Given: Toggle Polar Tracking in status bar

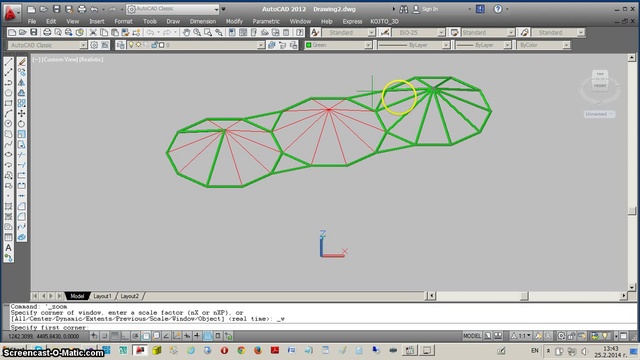Looking at the screenshot, I should (x=135, y=336).
